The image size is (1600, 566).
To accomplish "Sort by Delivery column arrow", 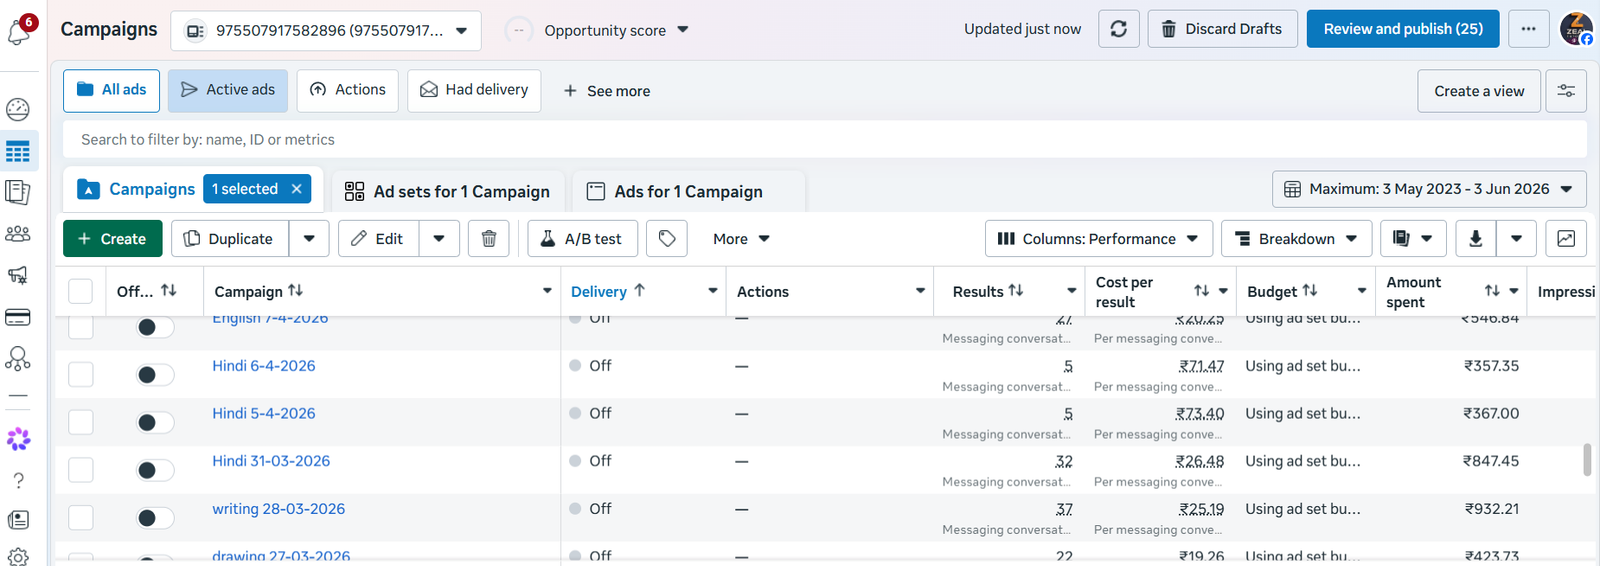I will click(639, 290).
